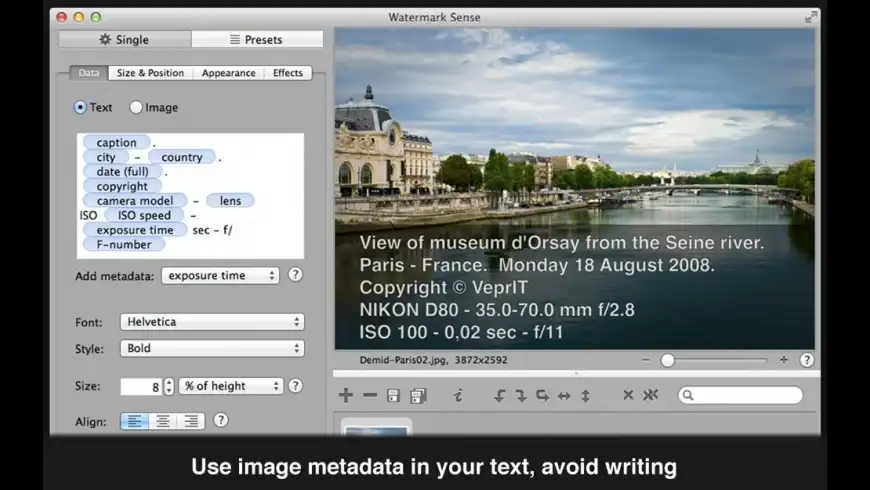
Task: Select the Image radio button
Action: pos(135,107)
